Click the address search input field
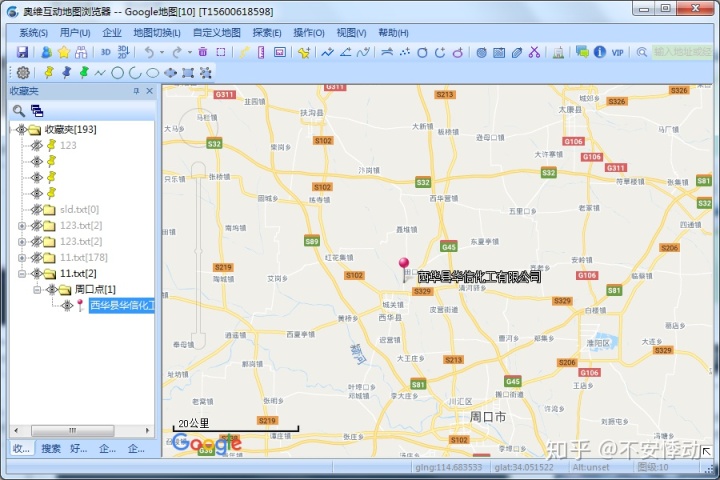 (681, 52)
